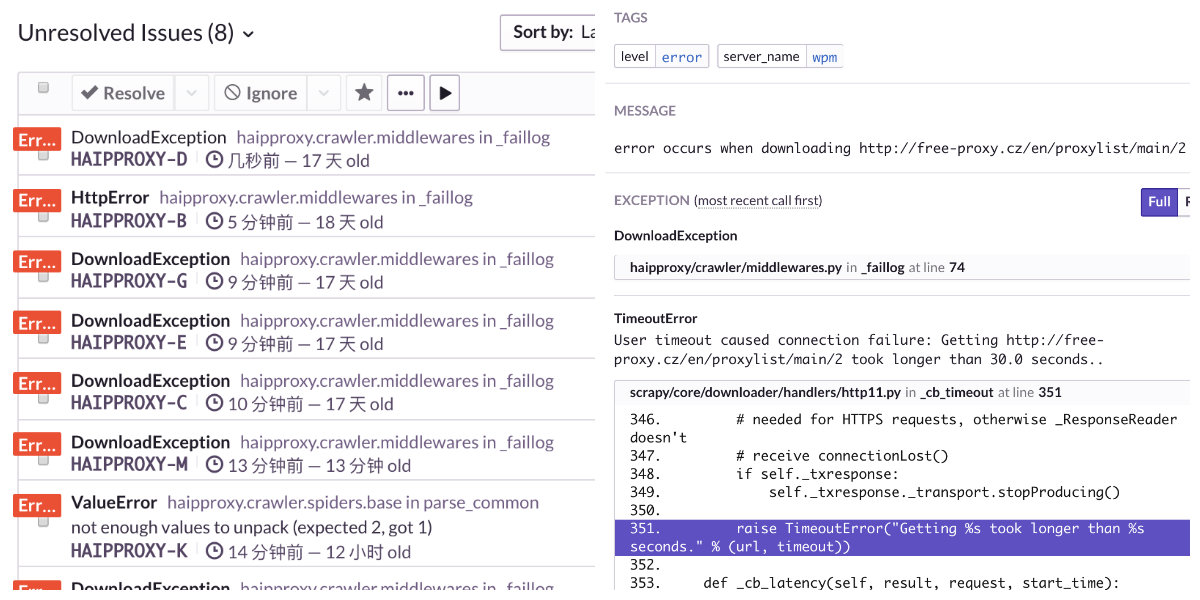Viewport: 1200px width, 600px height.
Task: Click the server_name wpm tag value
Action: click(x=824, y=57)
